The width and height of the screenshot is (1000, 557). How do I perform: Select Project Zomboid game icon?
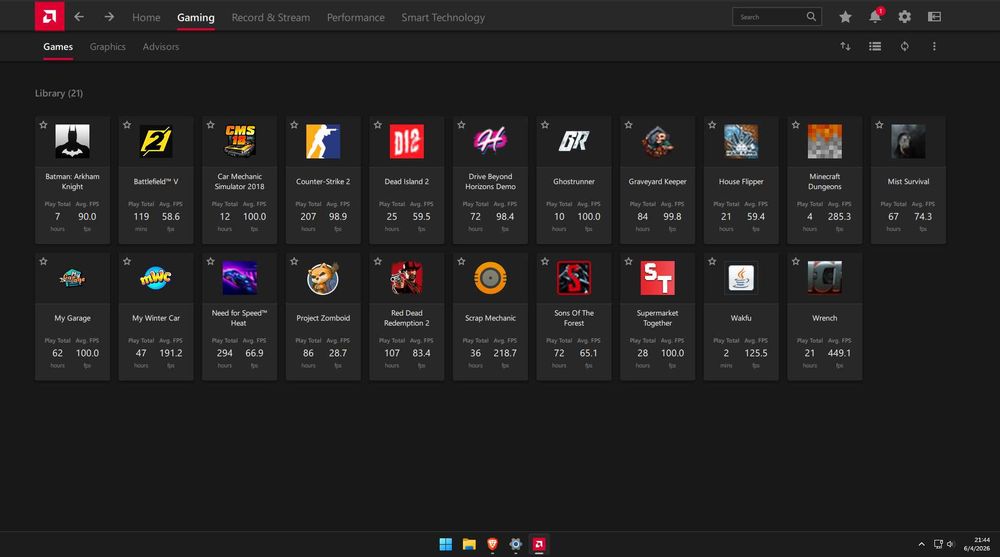coord(323,278)
